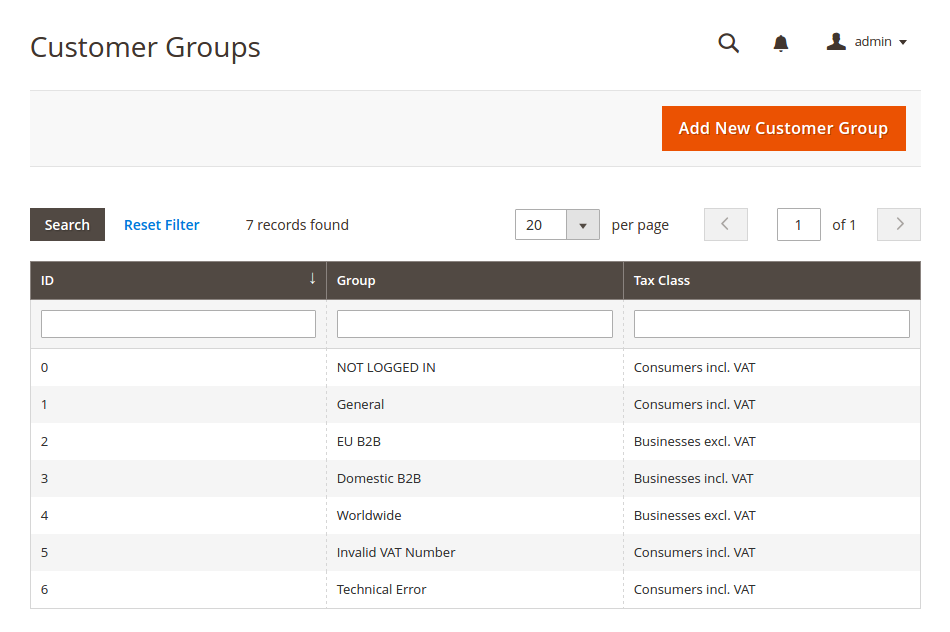
Task: Click the Tax Class cell for EU B2B
Action: (772, 442)
